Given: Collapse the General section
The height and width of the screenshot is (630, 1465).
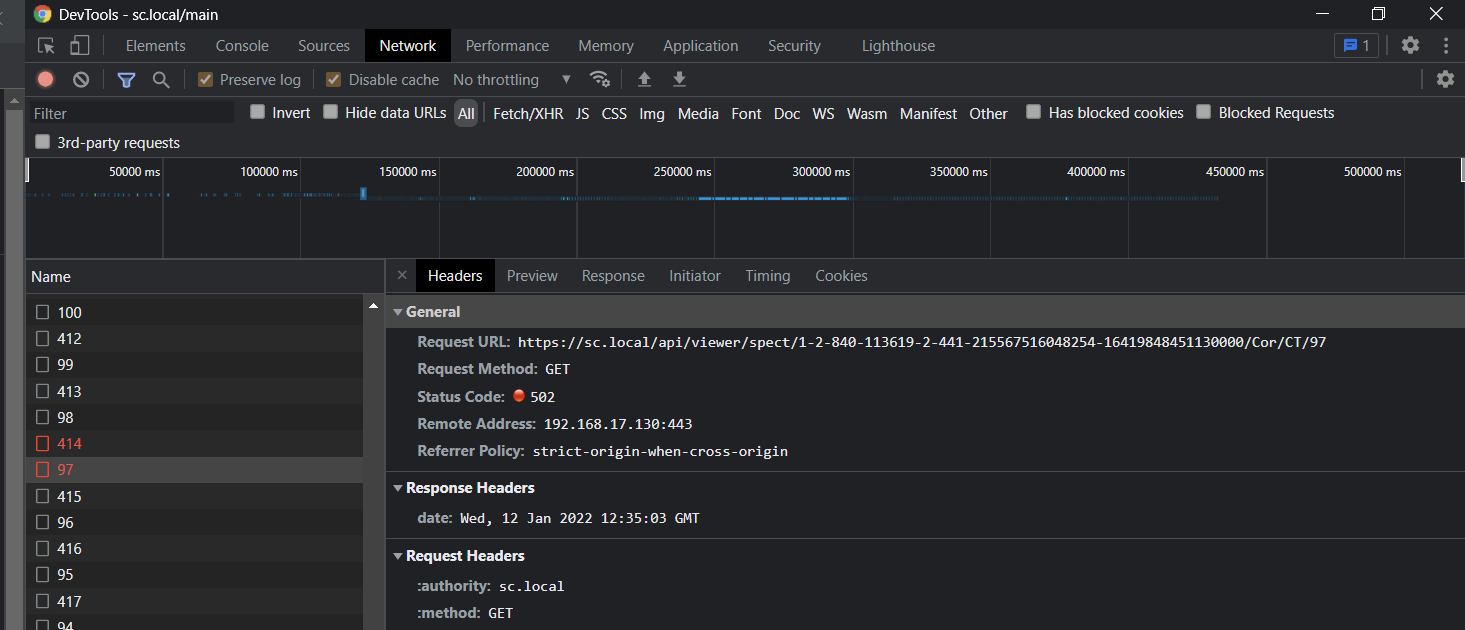Looking at the screenshot, I should (x=398, y=312).
